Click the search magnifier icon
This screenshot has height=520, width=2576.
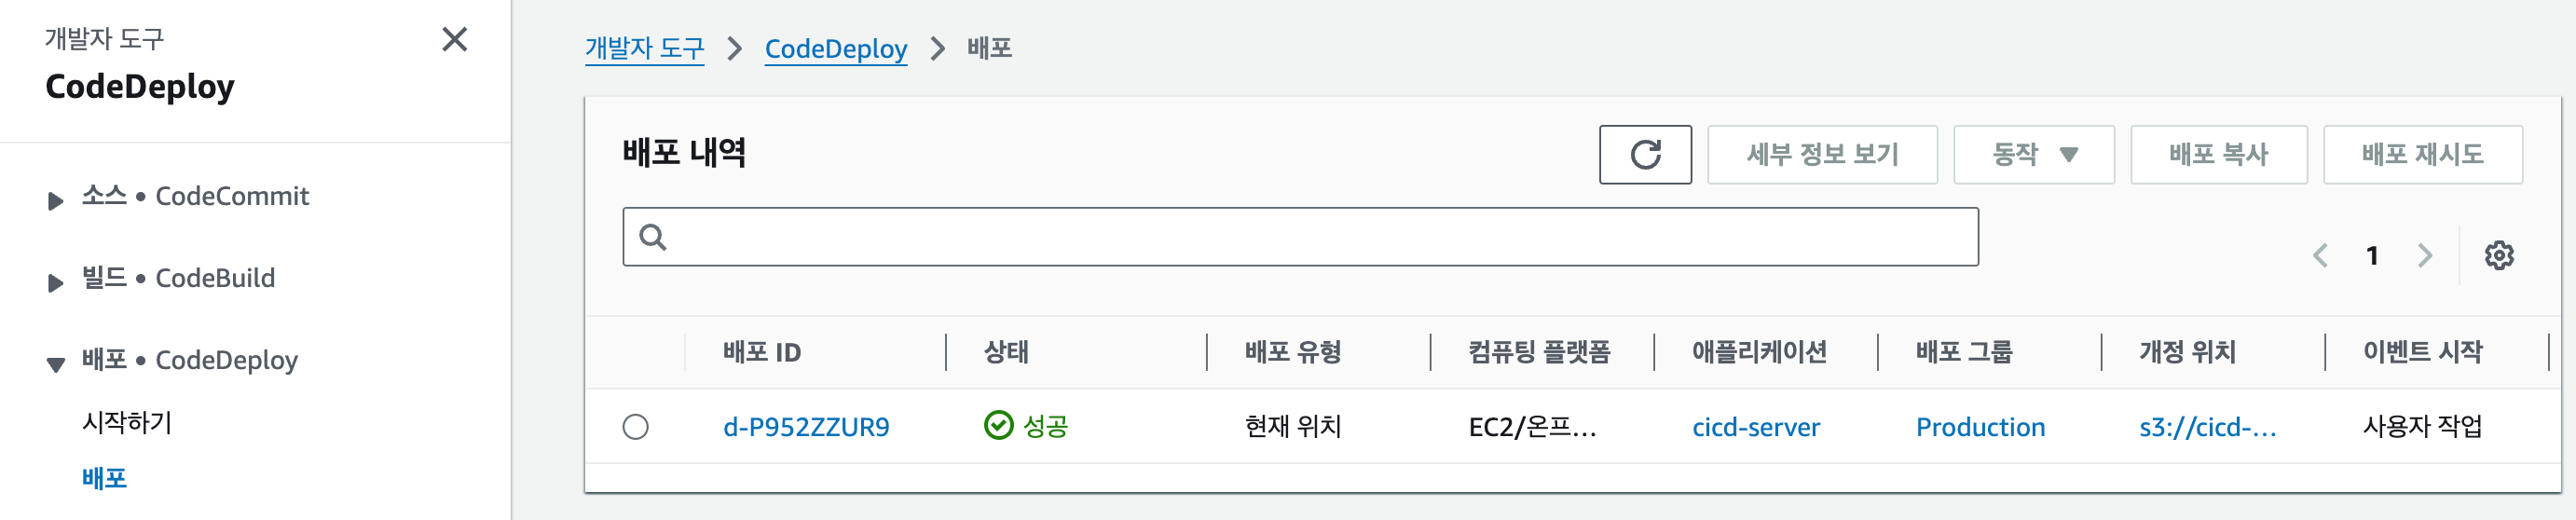pos(653,237)
